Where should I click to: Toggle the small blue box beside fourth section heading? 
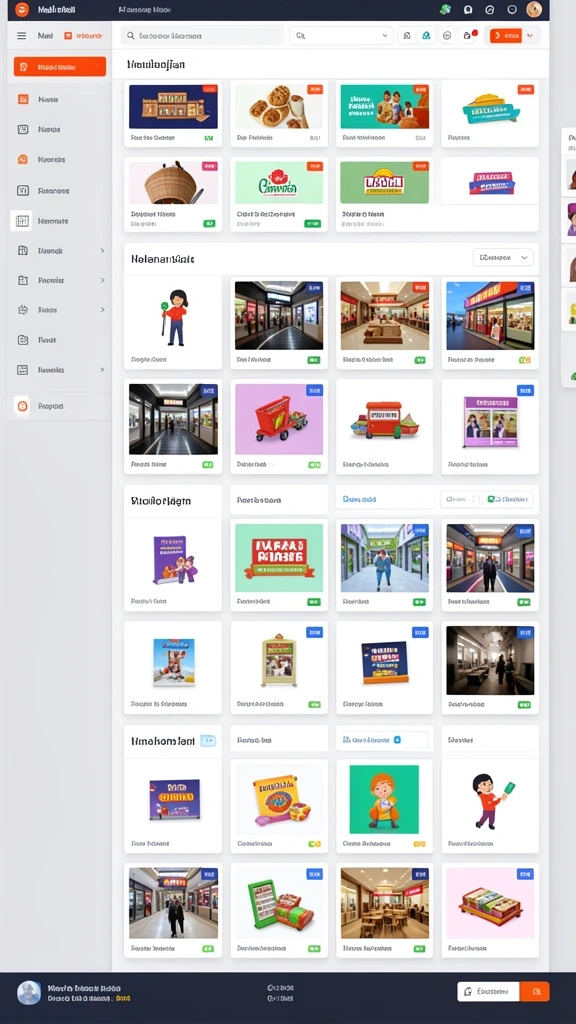click(208, 741)
